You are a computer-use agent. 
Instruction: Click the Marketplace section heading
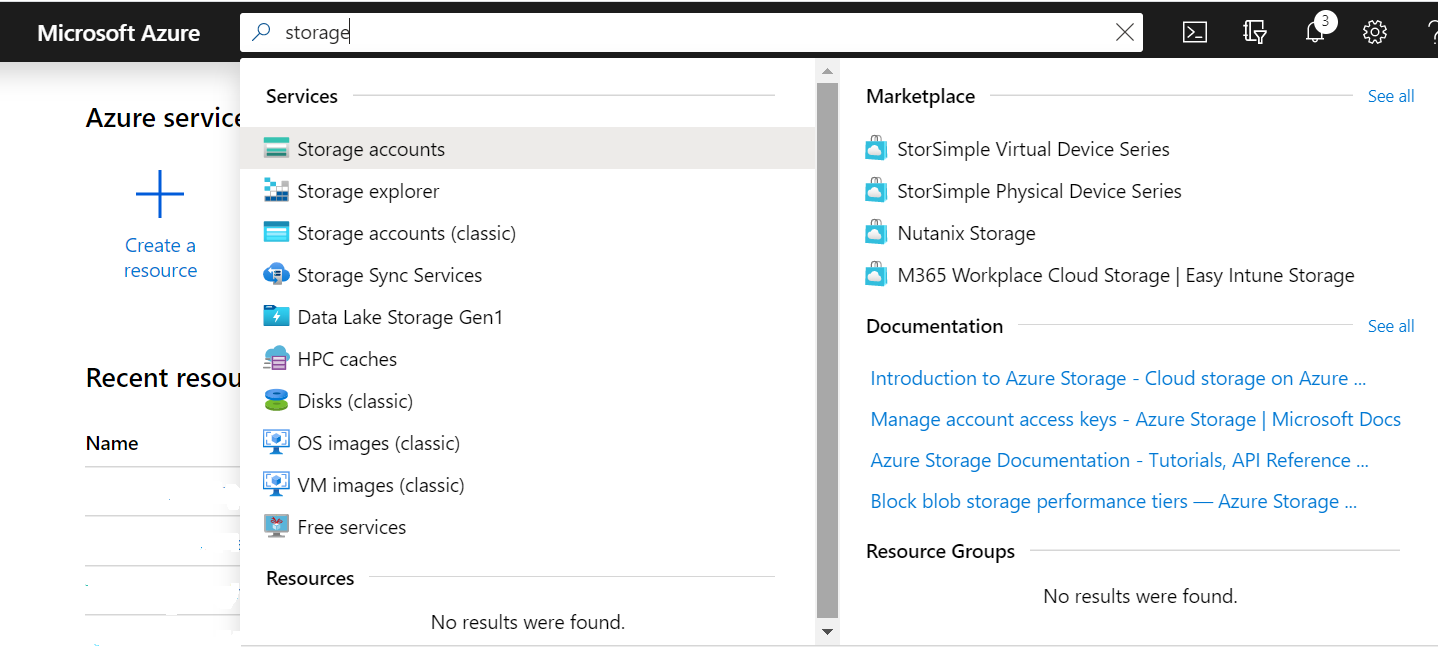coord(920,96)
